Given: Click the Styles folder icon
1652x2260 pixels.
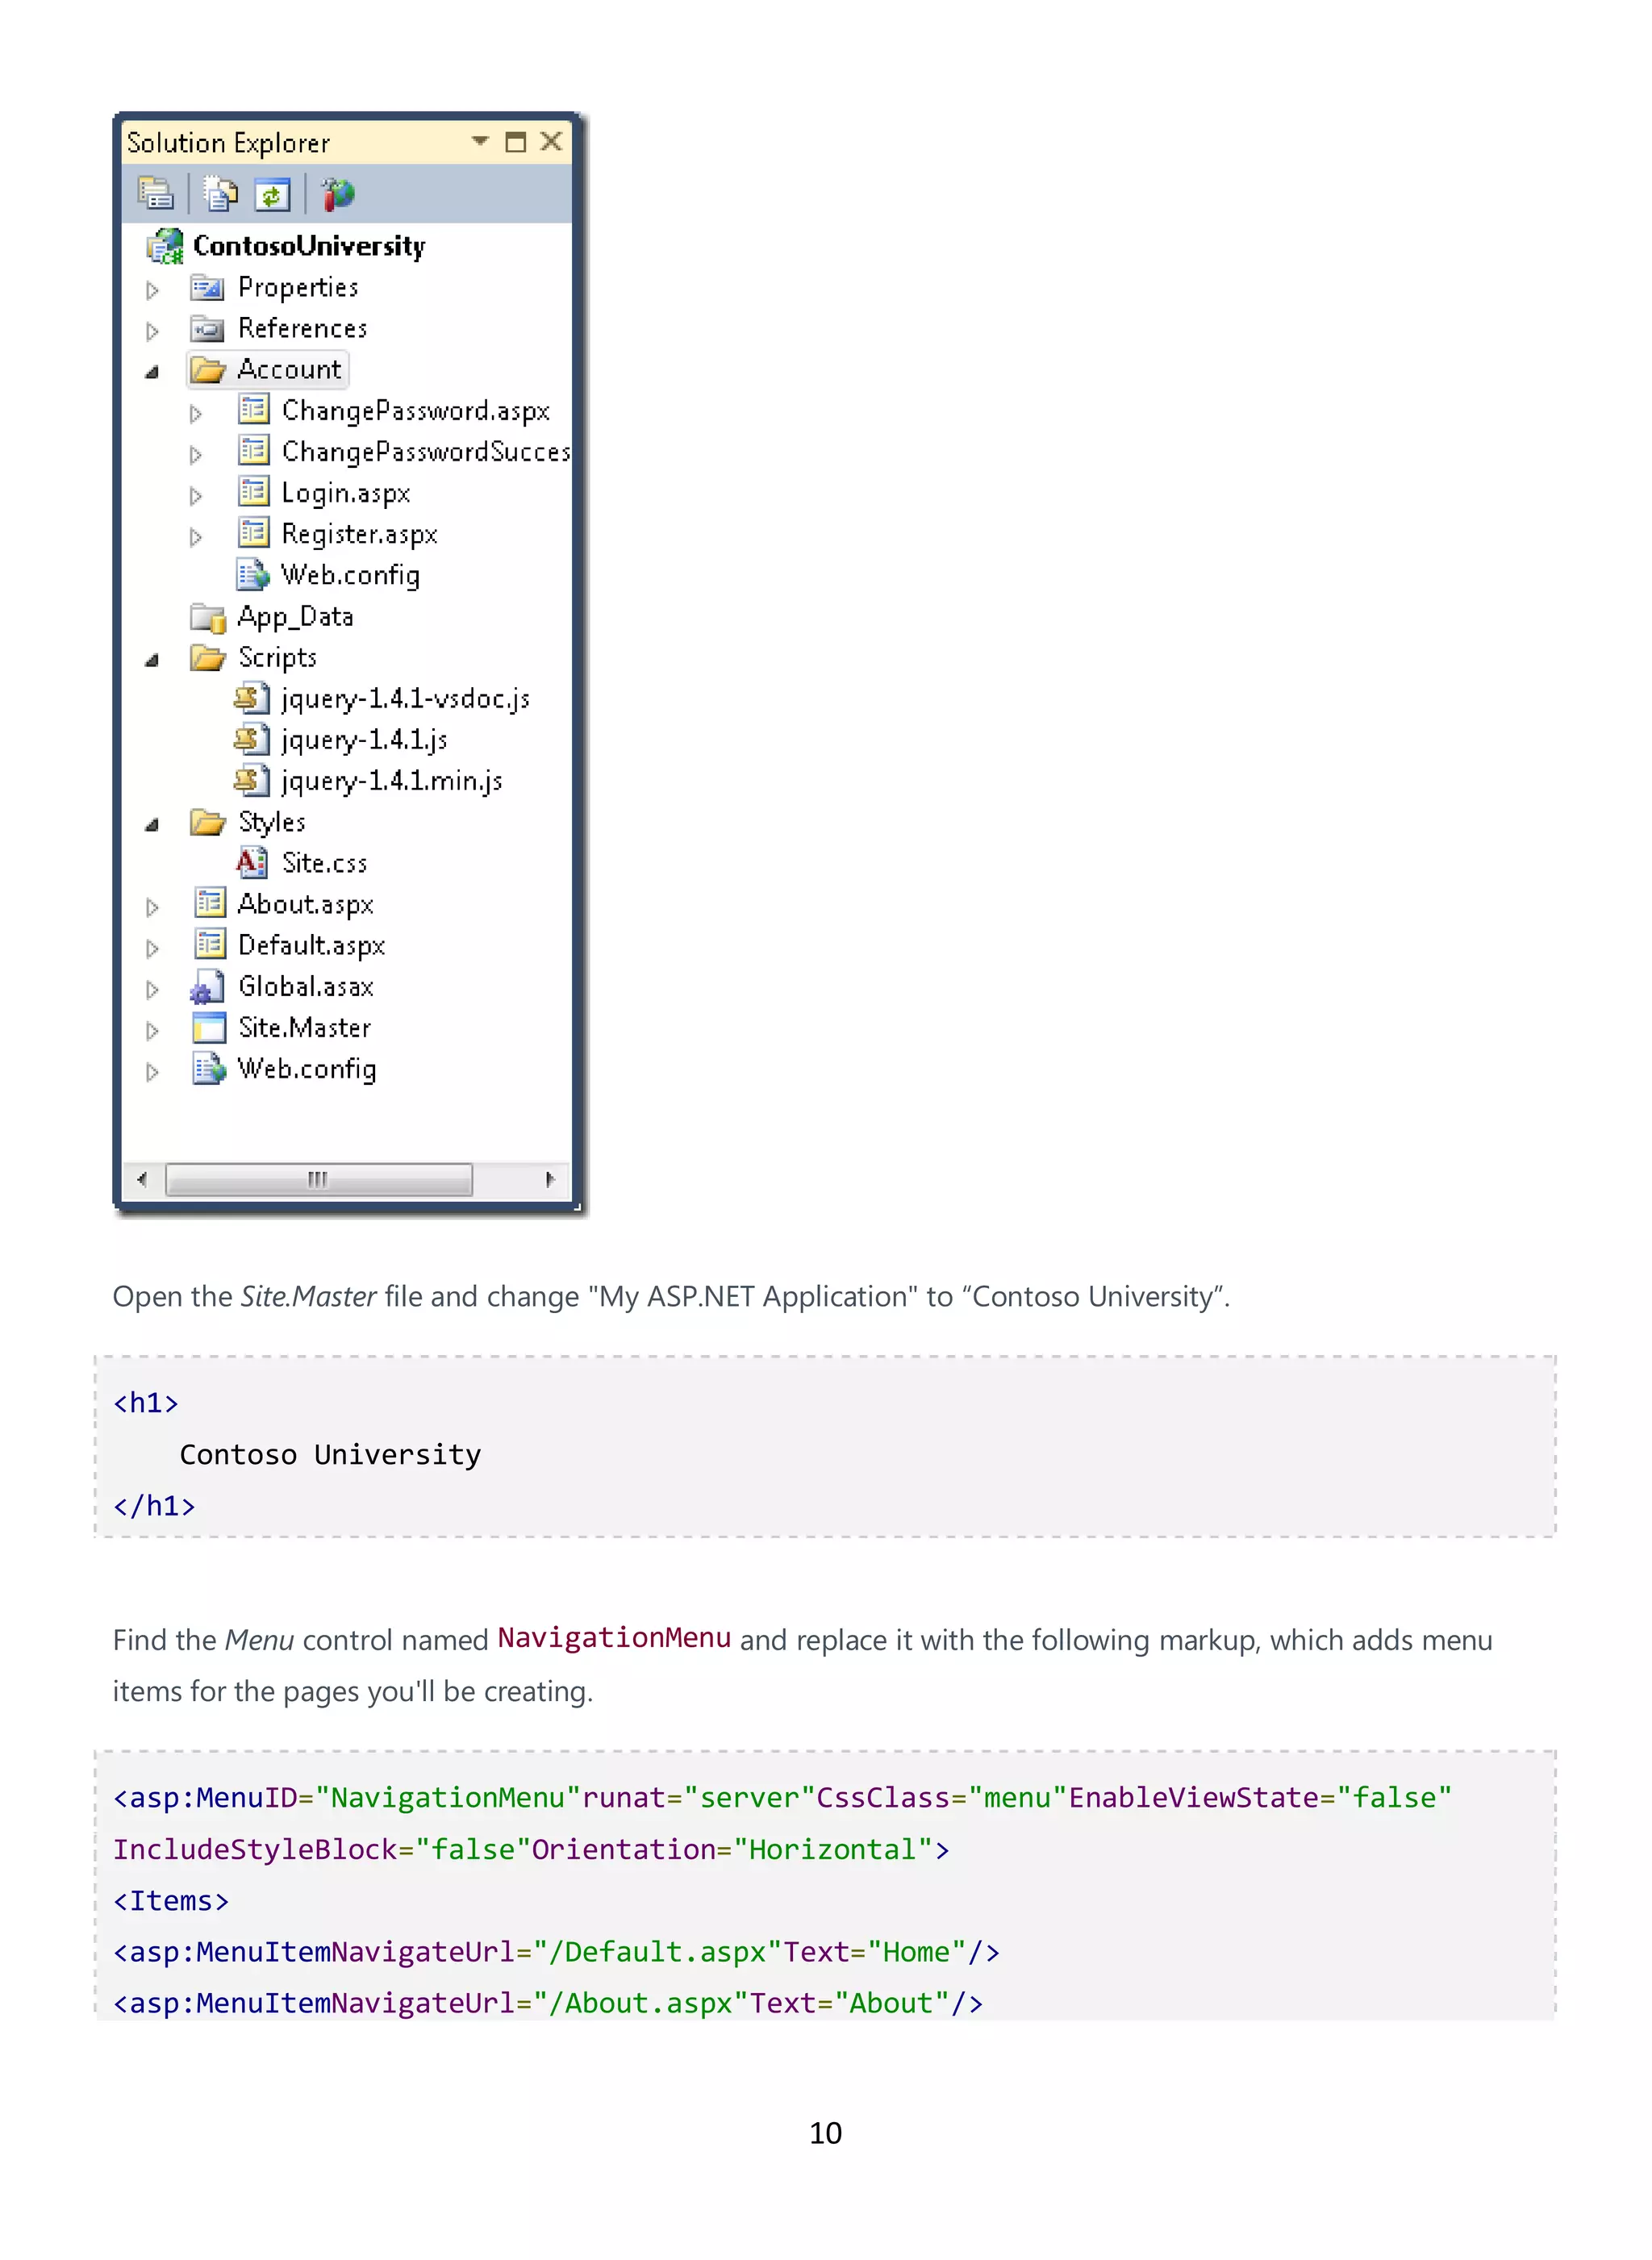Looking at the screenshot, I should click(x=208, y=822).
